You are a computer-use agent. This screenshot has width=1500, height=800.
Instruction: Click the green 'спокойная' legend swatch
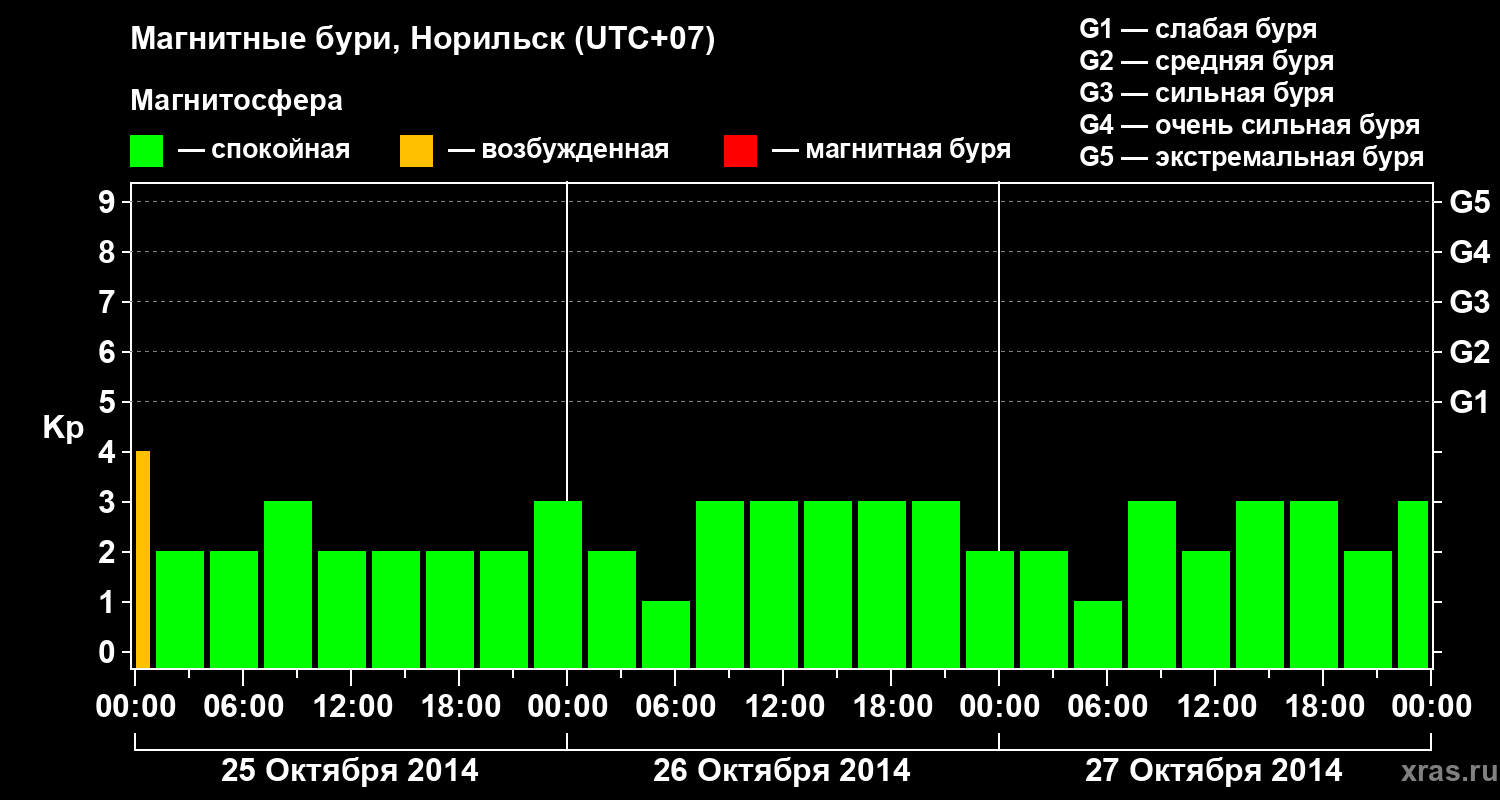(146, 151)
